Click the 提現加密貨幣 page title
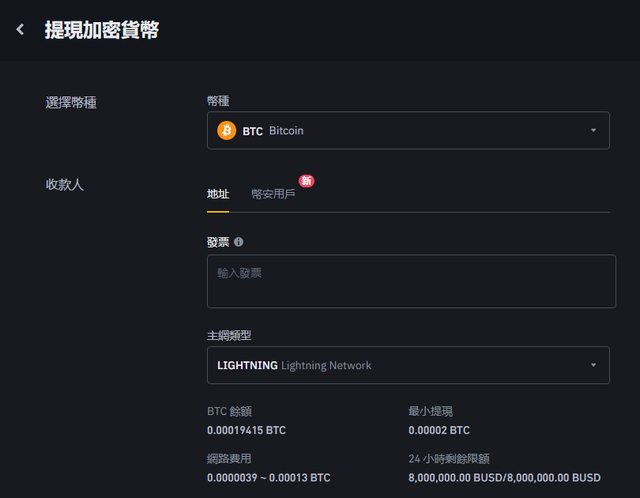Viewport: 640px width, 498px height. [x=101, y=30]
